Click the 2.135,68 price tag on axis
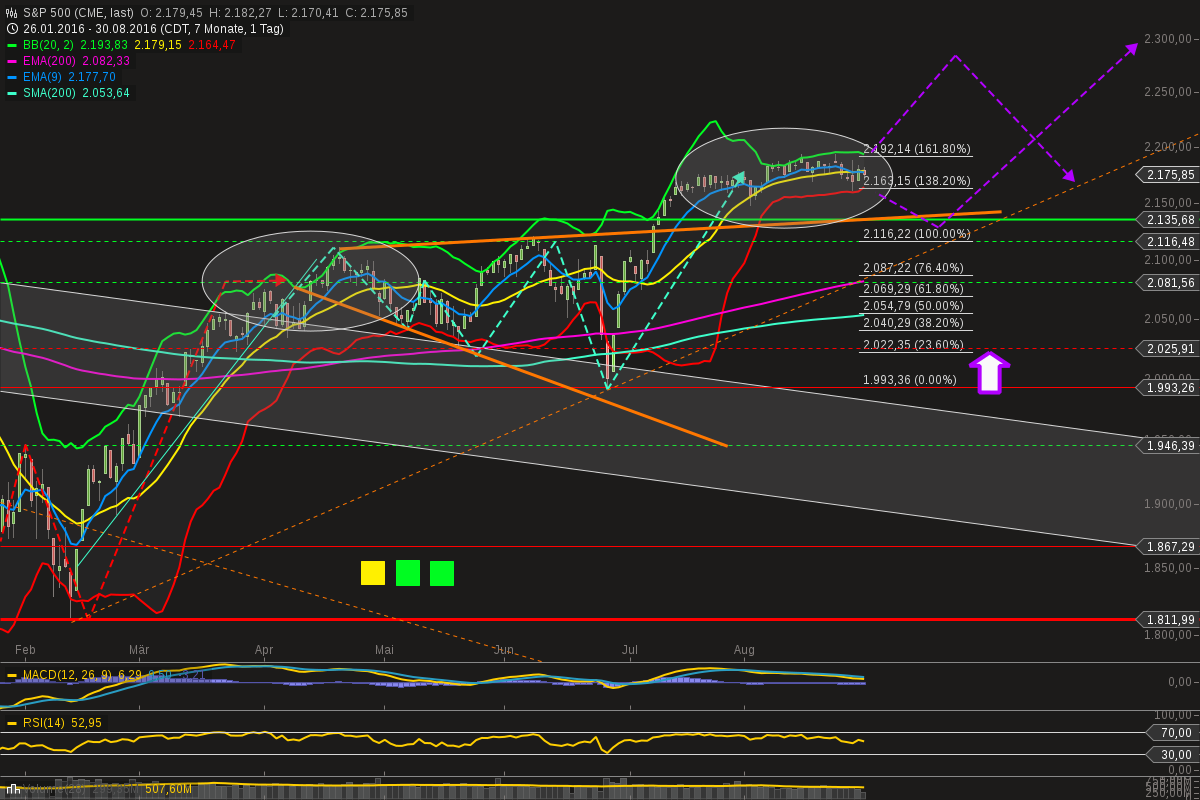Screen dimensions: 1200x800 tap(1169, 219)
